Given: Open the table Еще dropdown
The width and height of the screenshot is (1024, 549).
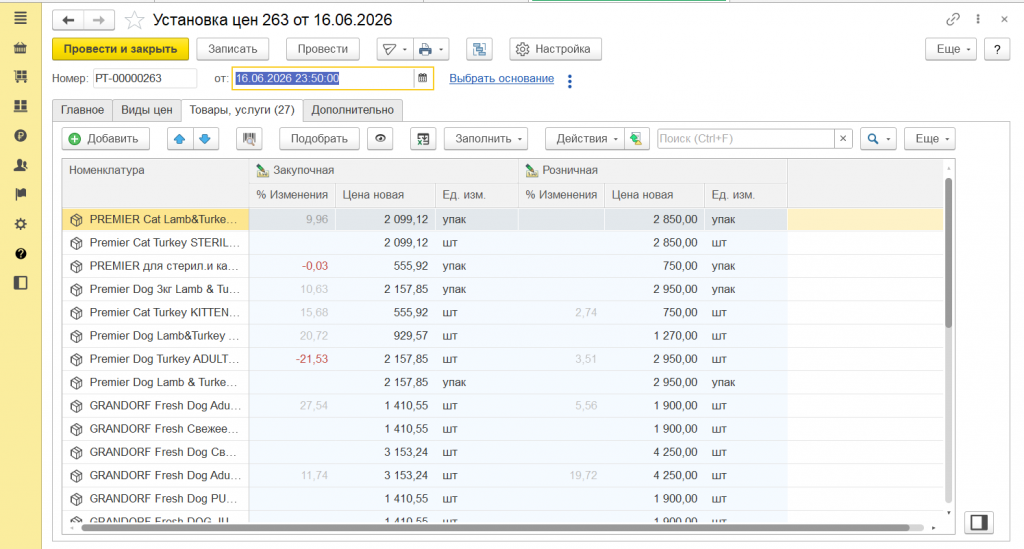Looking at the screenshot, I should pos(930,138).
